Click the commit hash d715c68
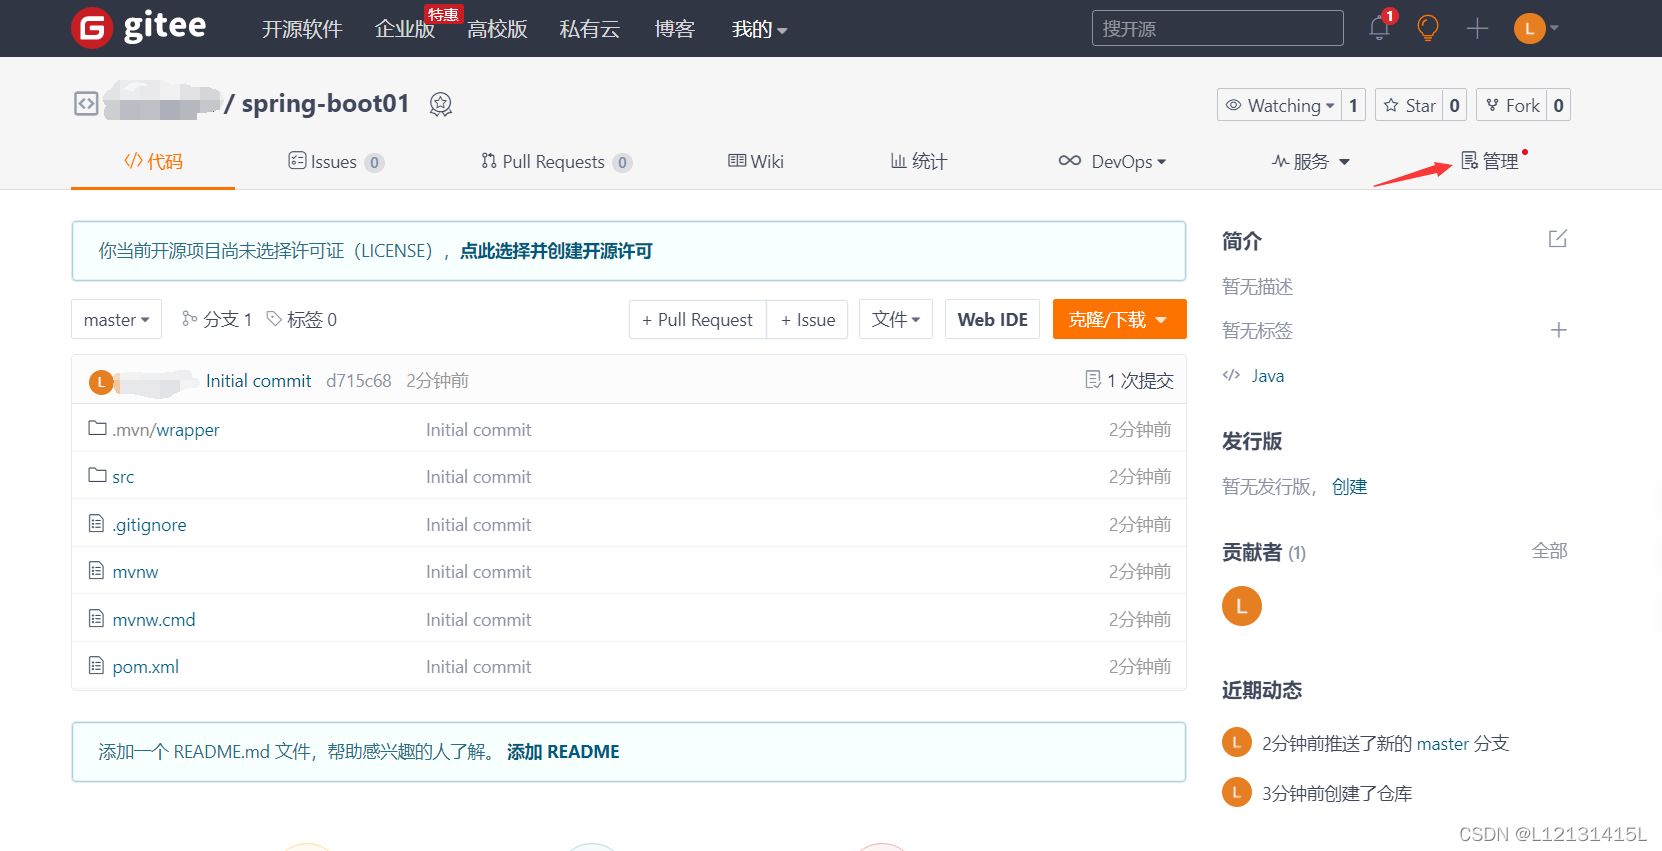This screenshot has width=1662, height=851. pyautogui.click(x=358, y=380)
